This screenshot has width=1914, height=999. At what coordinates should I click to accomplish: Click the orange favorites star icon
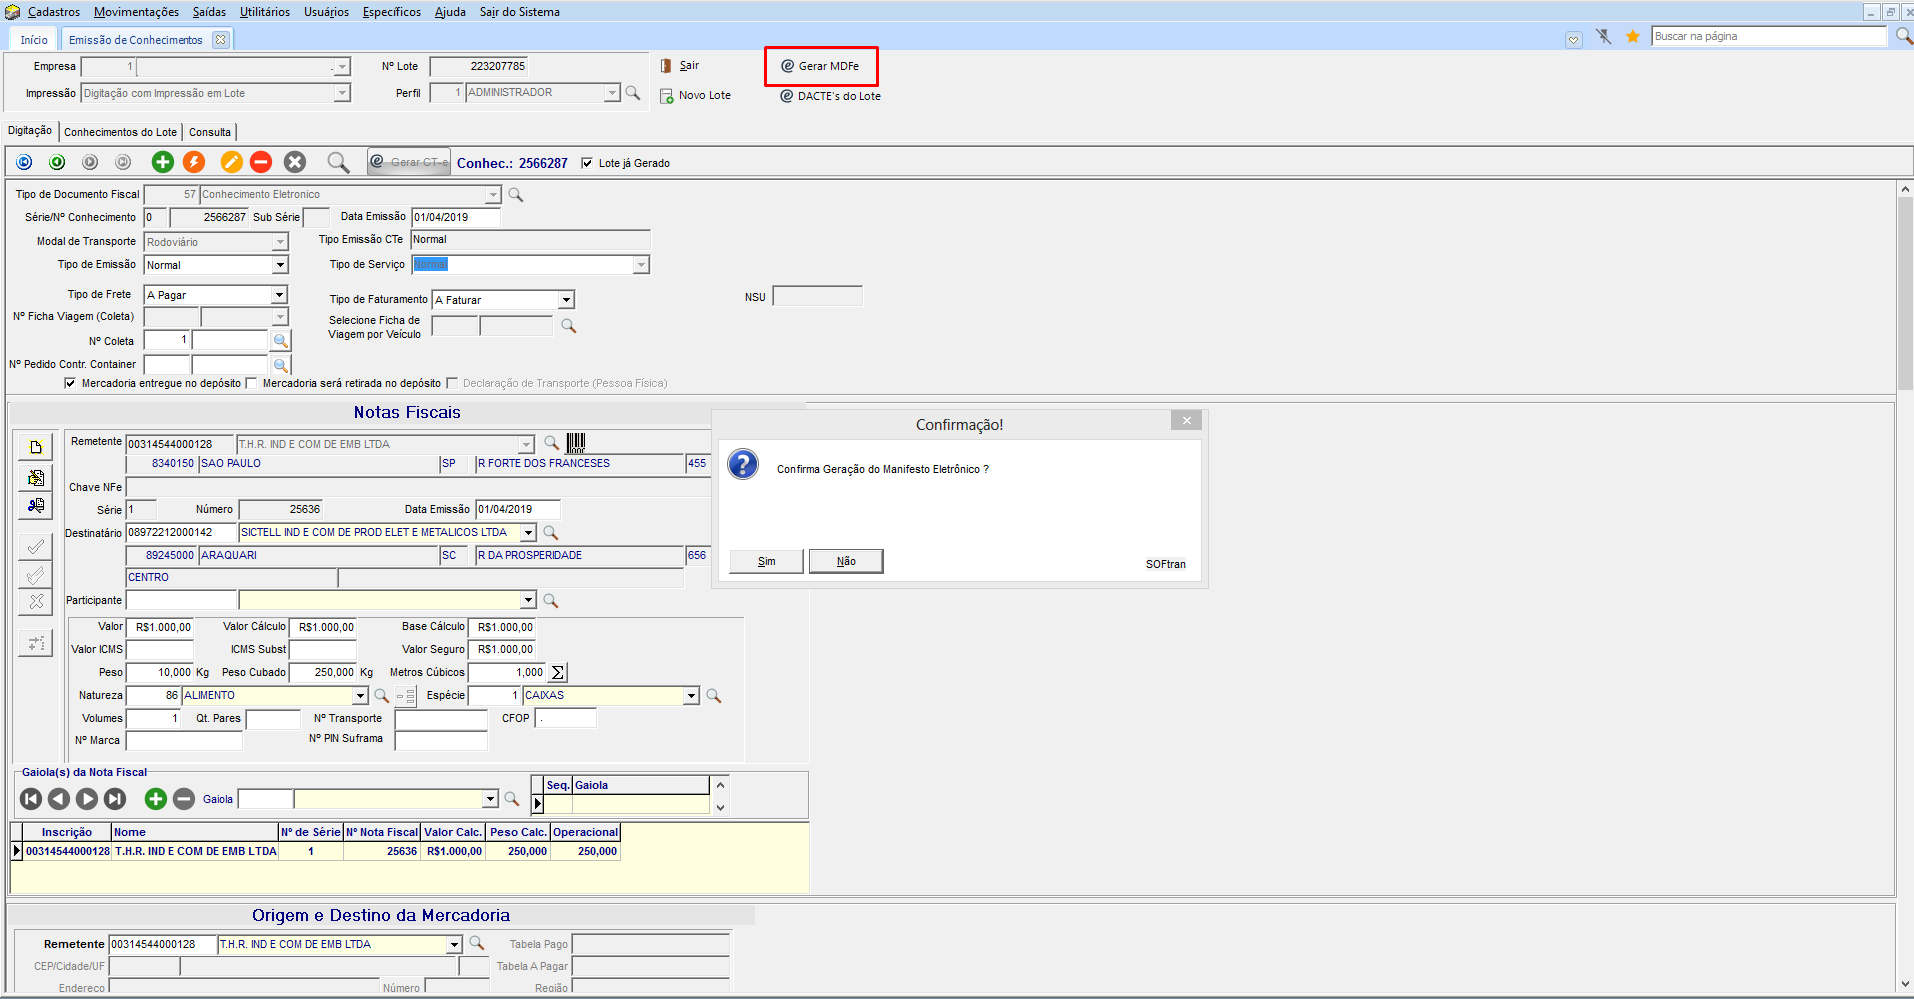(1633, 37)
